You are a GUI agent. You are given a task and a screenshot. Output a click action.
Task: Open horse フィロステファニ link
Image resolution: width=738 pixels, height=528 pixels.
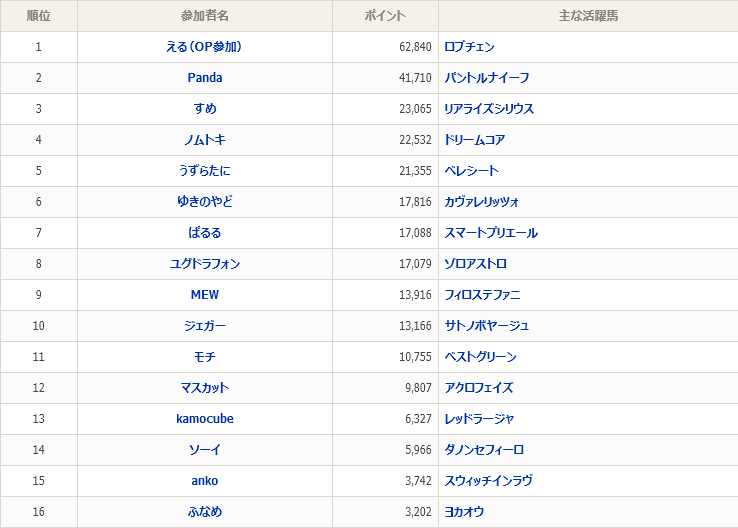[482, 295]
